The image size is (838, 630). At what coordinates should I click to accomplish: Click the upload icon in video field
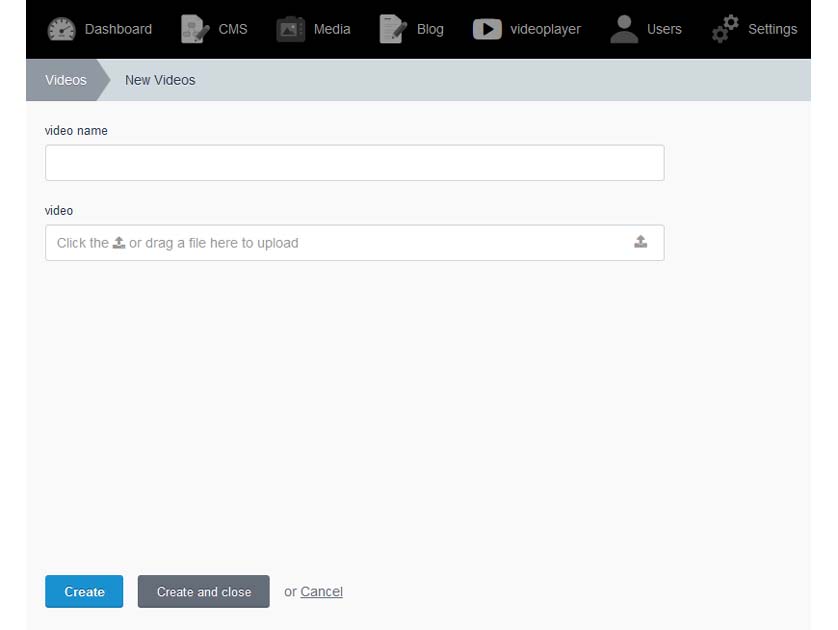point(640,242)
